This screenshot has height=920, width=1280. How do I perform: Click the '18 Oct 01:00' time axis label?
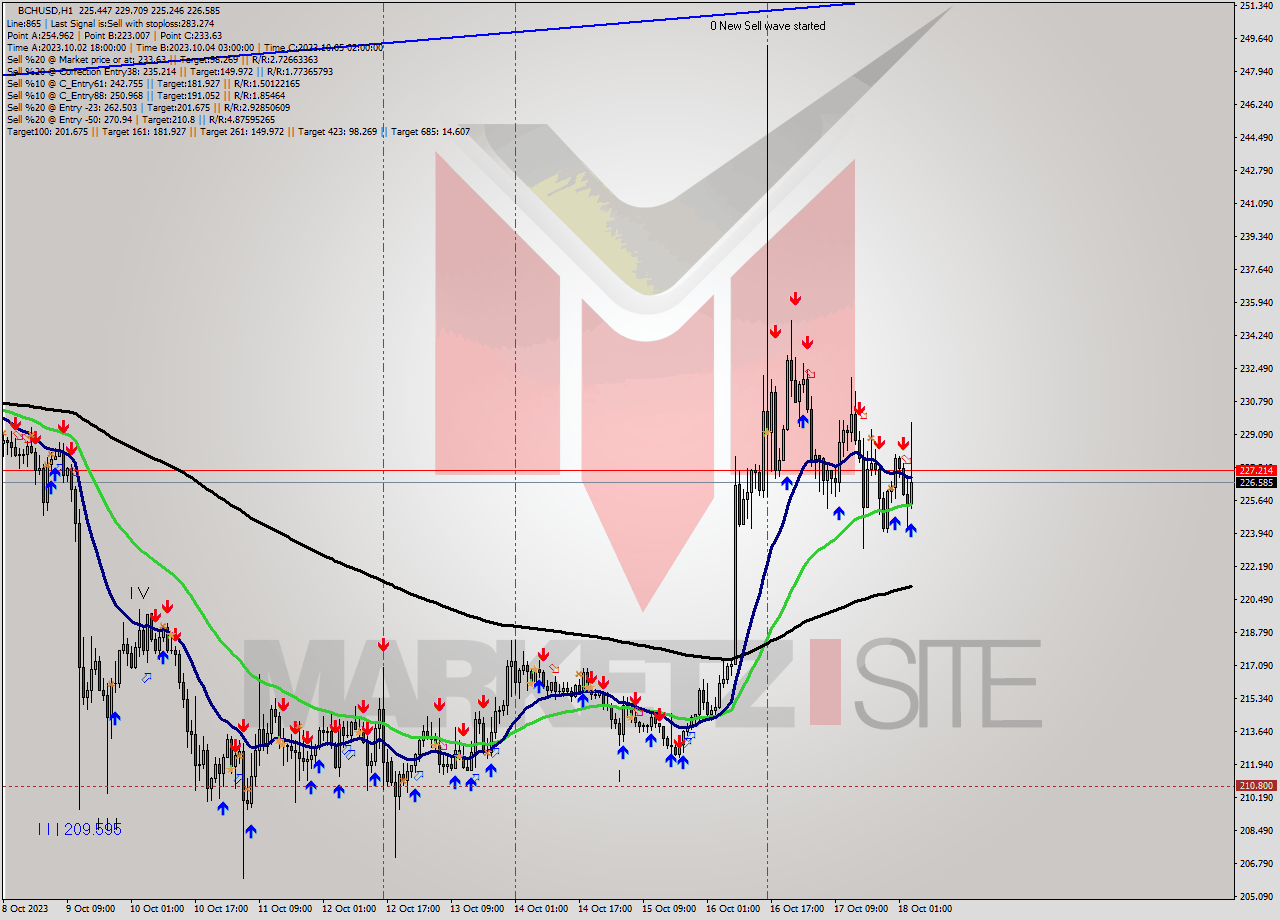[925, 910]
